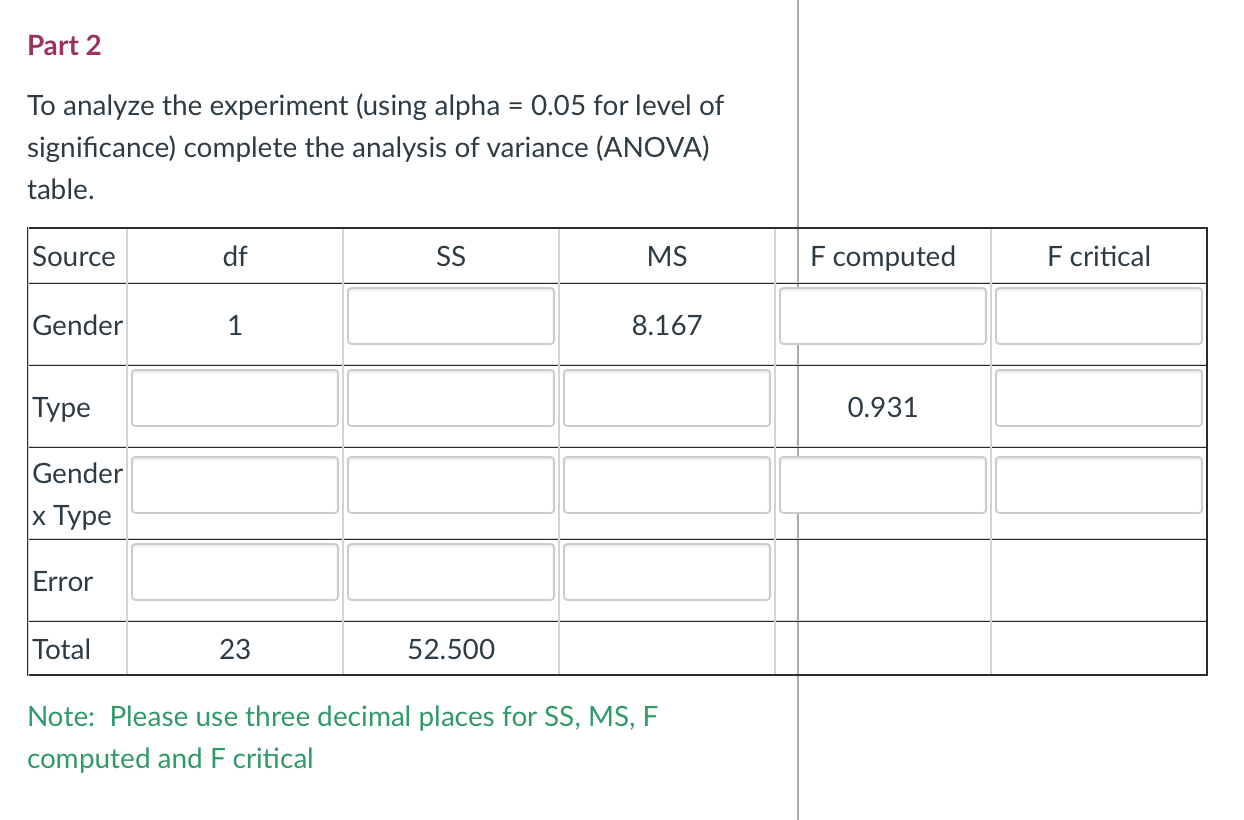Click the MS field for Gender x Type
The image size is (1244, 820).
point(666,485)
